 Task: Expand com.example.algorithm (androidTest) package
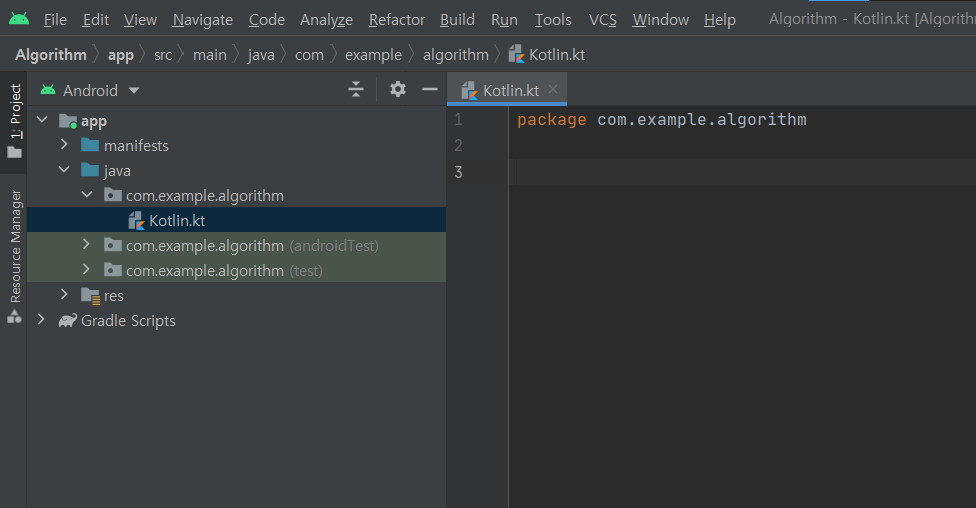coord(87,245)
